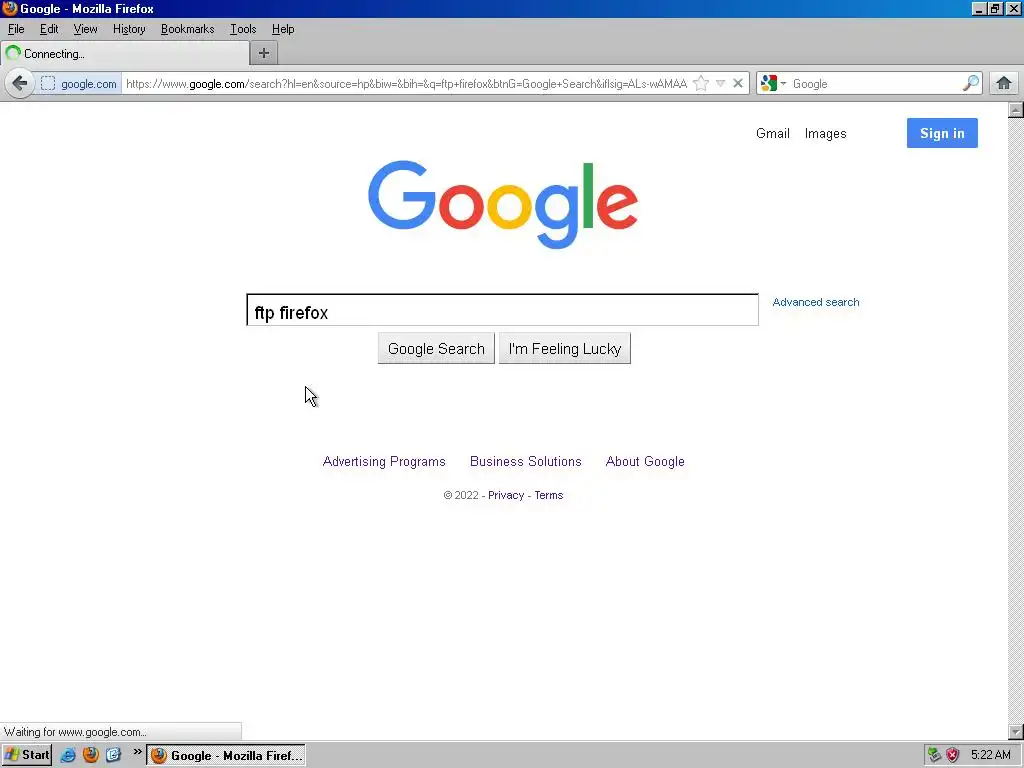Open the Edit menu
The image size is (1024, 768).
coord(49,29)
